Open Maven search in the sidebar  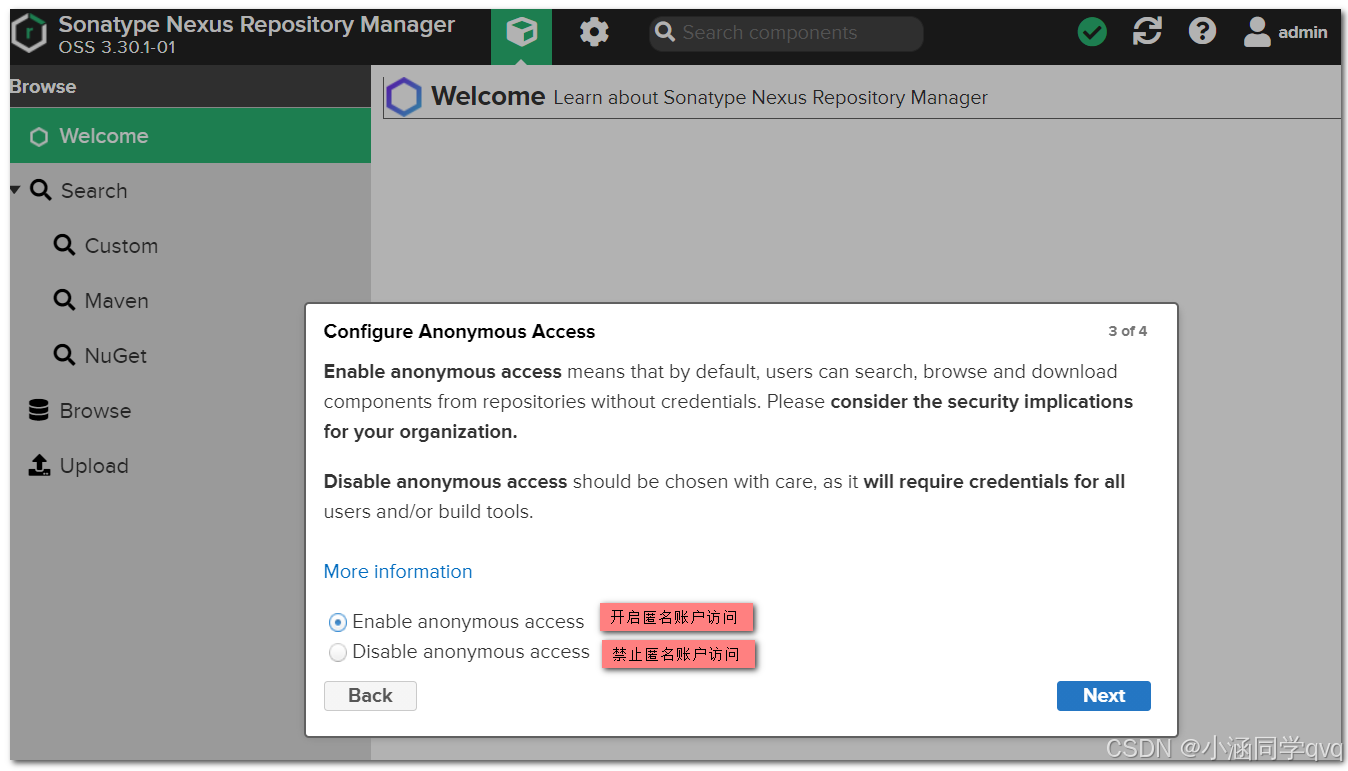click(190, 300)
